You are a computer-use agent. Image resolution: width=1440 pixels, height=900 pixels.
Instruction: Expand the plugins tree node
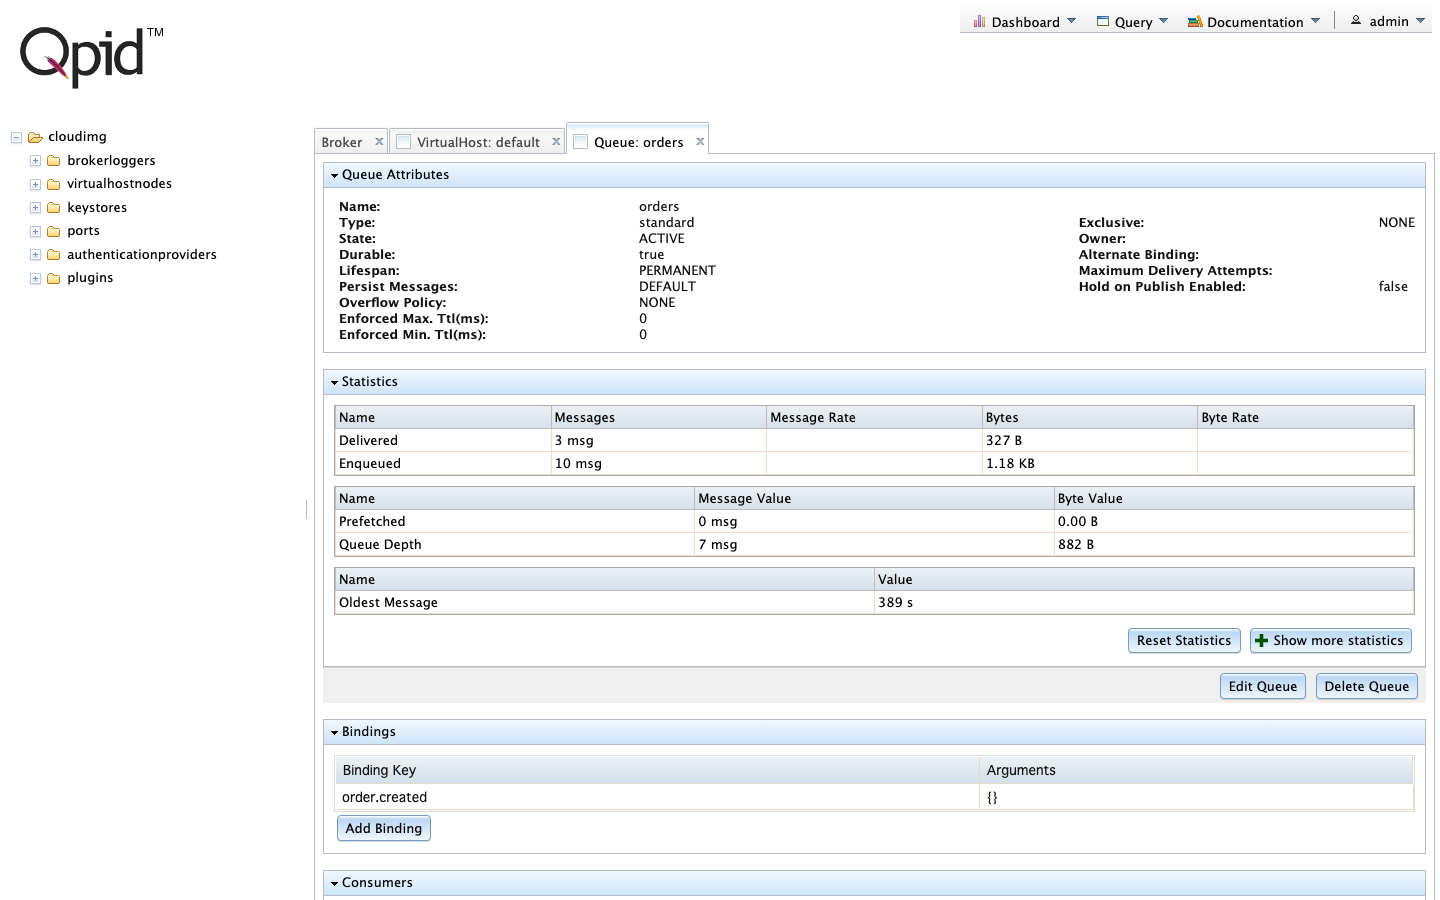tap(35, 278)
